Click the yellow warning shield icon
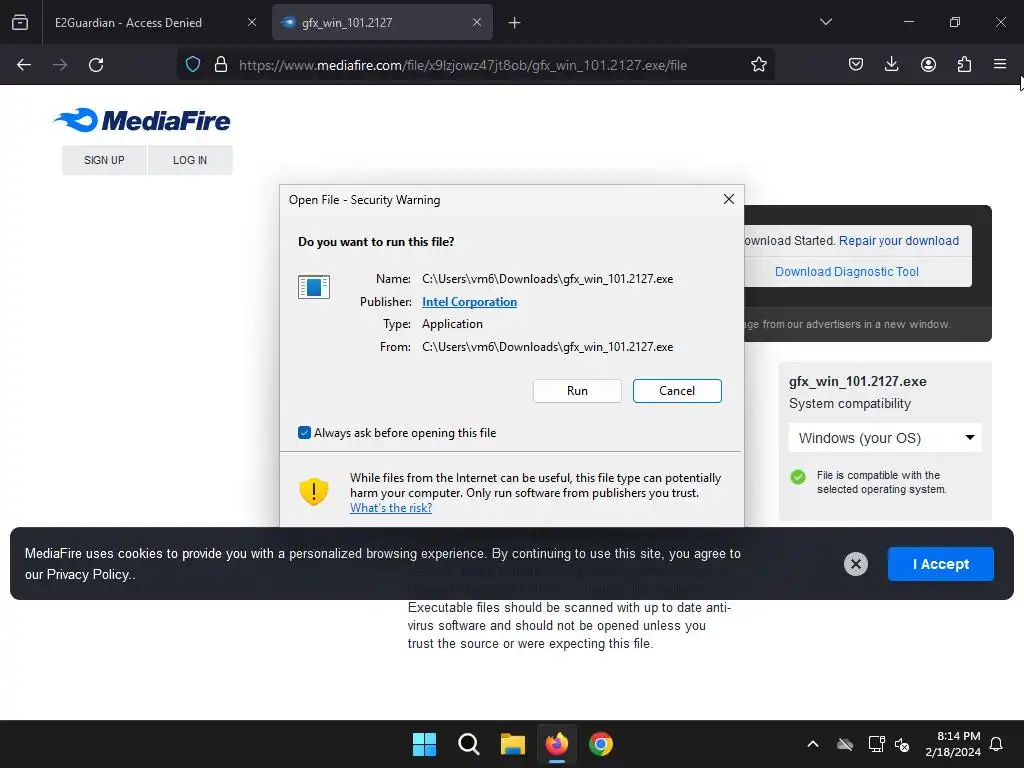This screenshot has height=768, width=1024. point(314,491)
